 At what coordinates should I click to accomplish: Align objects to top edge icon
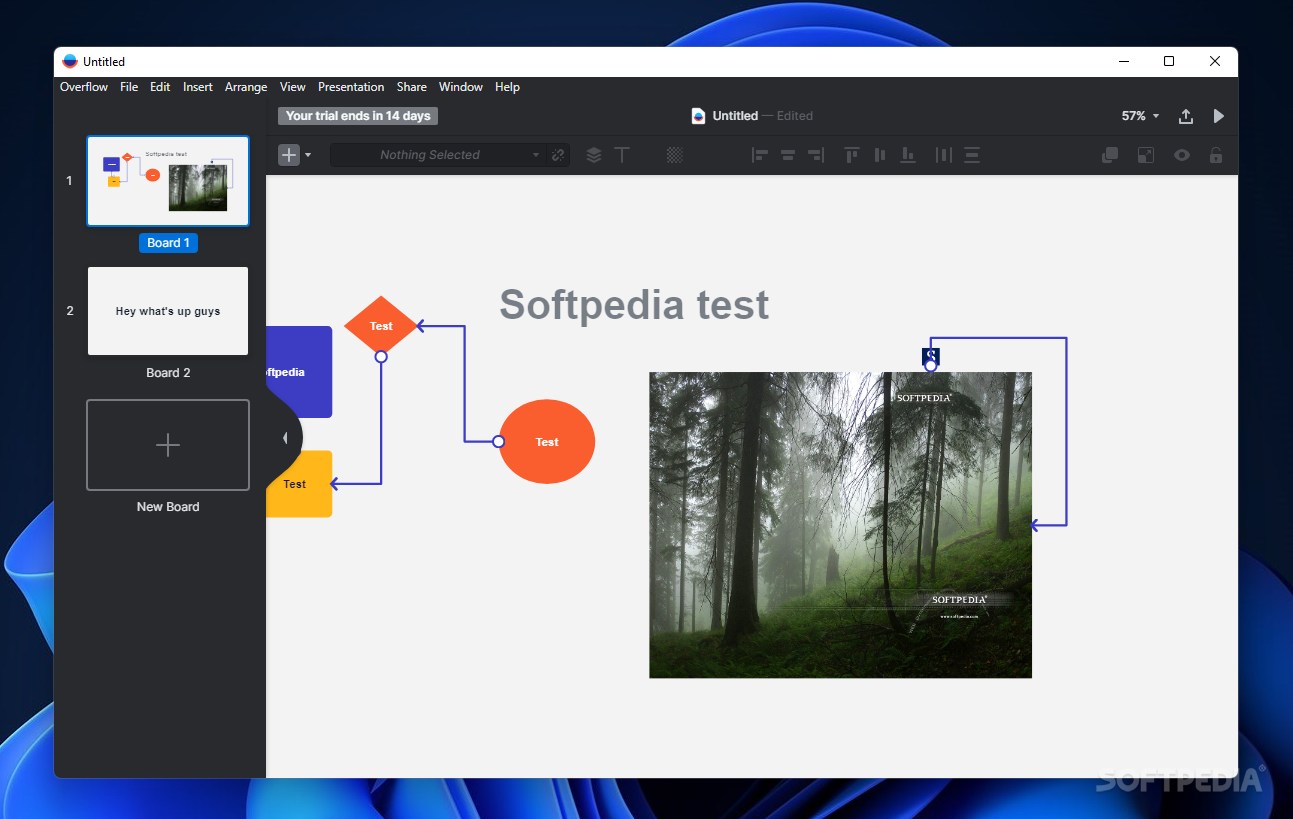coord(852,155)
